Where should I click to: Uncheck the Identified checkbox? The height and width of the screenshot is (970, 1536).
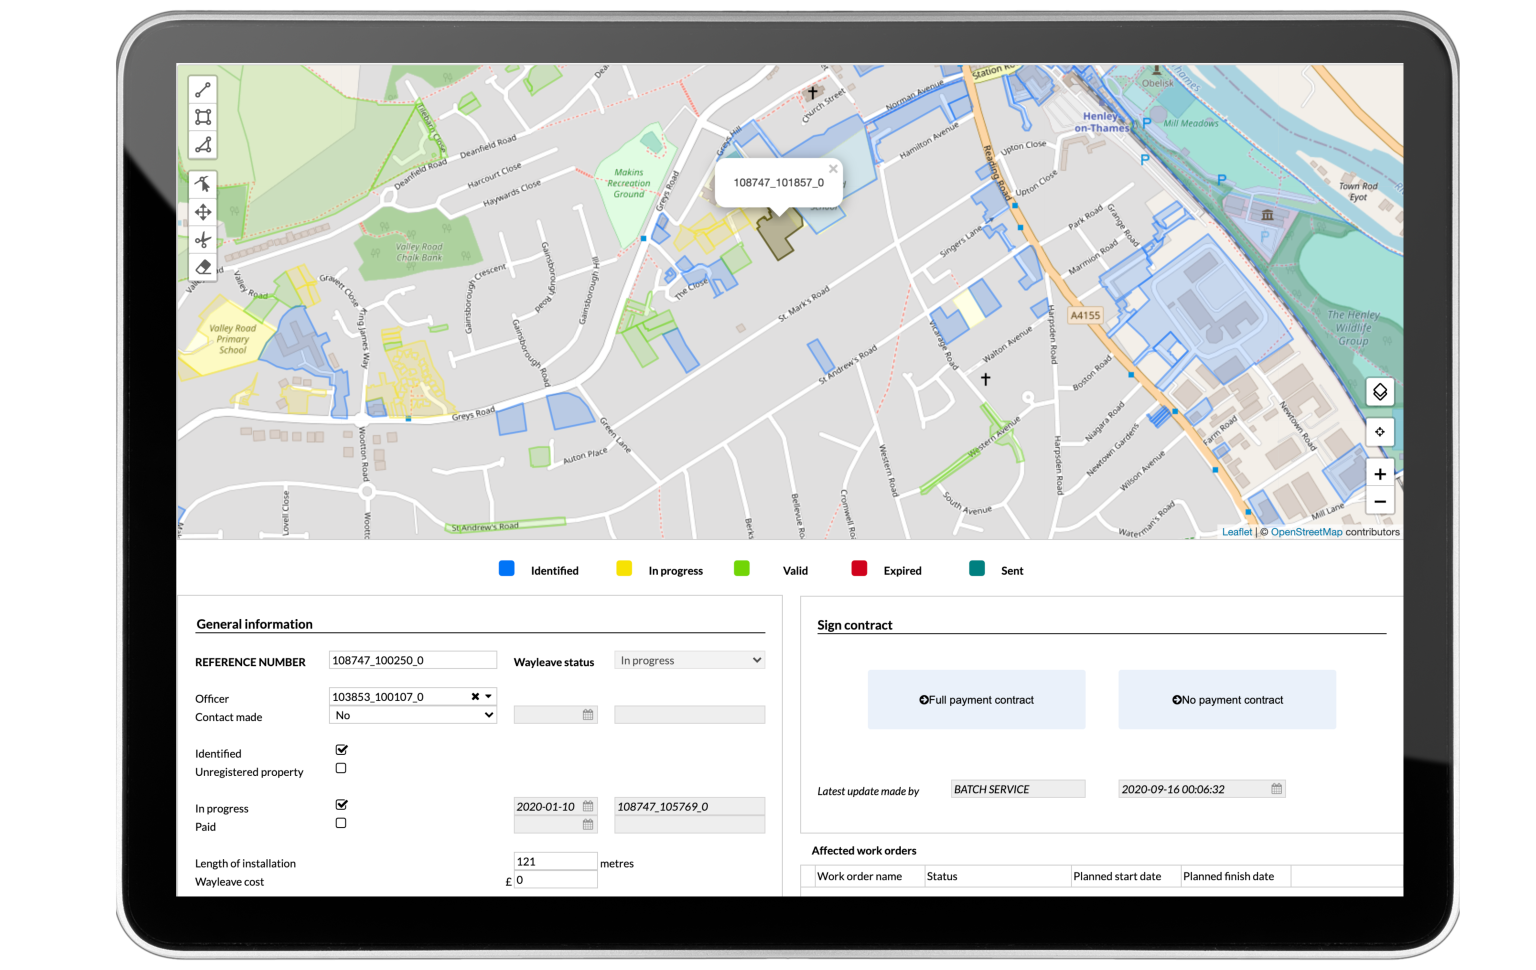coord(341,750)
